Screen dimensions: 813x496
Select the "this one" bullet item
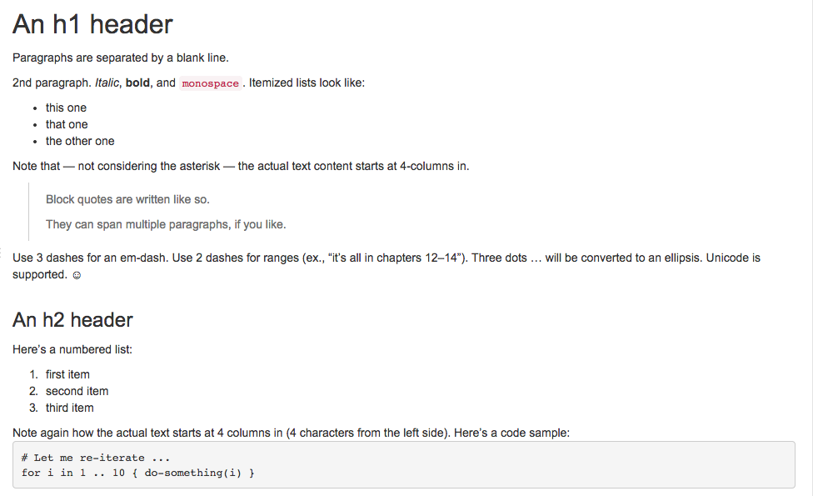click(x=66, y=108)
